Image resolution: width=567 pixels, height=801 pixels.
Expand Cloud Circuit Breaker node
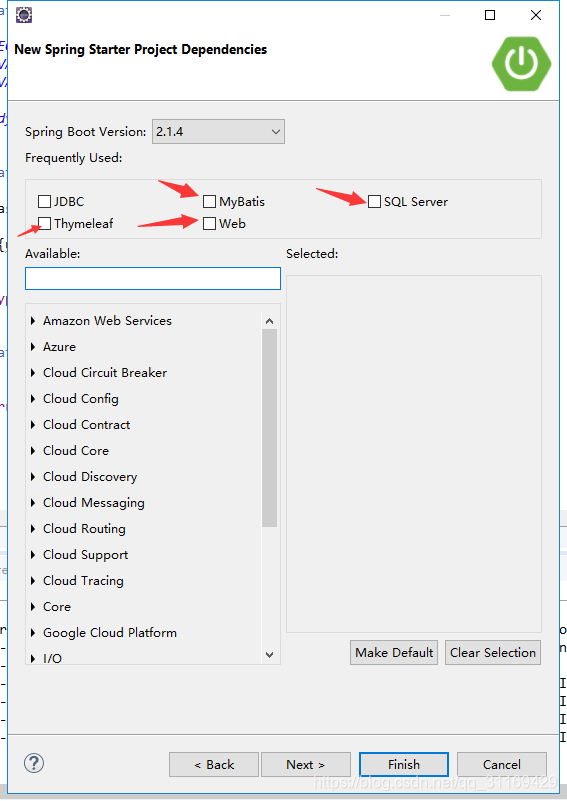tap(33, 373)
